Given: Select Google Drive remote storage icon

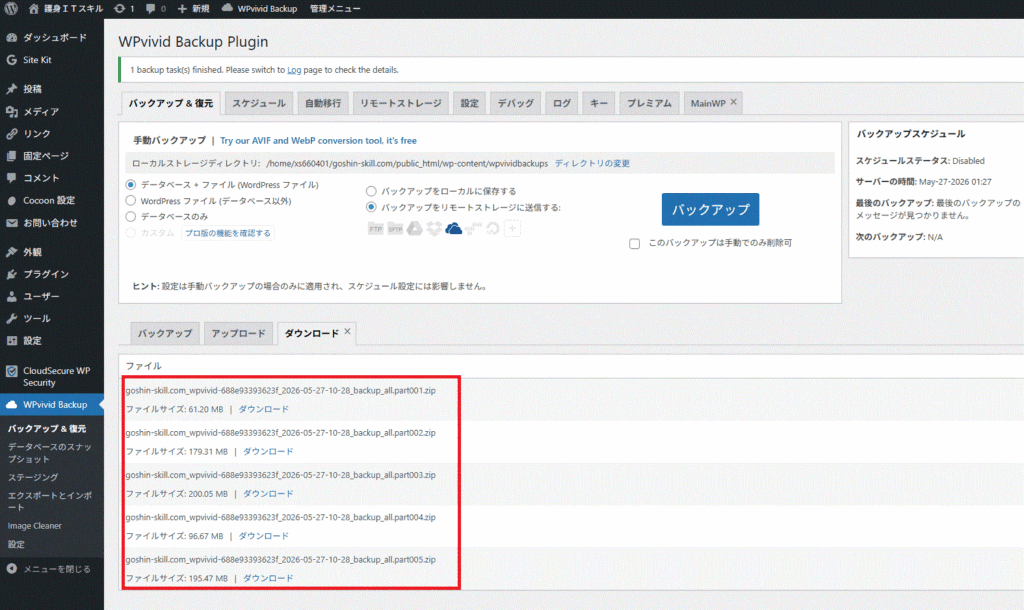Looking at the screenshot, I should [x=415, y=229].
